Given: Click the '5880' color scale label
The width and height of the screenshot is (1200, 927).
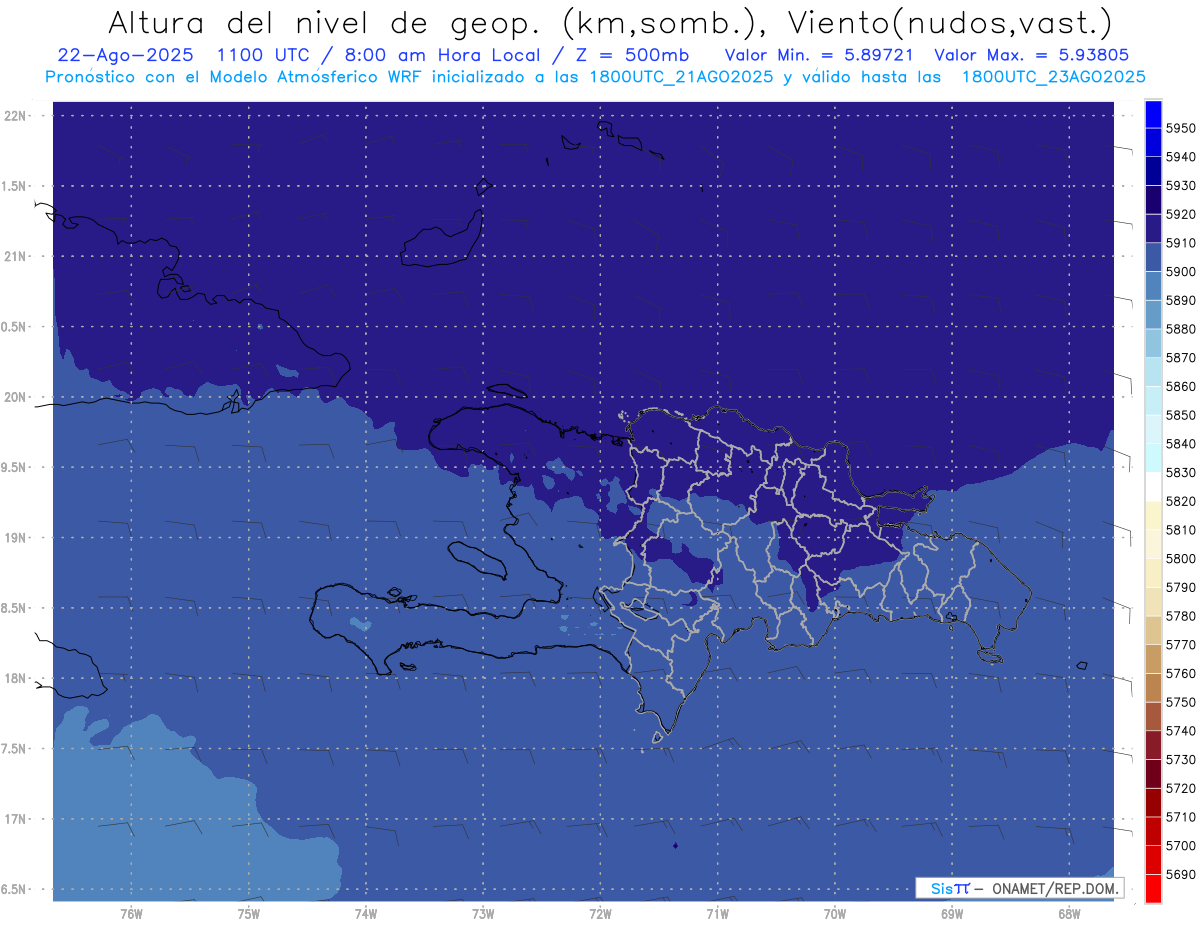Looking at the screenshot, I should 1180,329.
